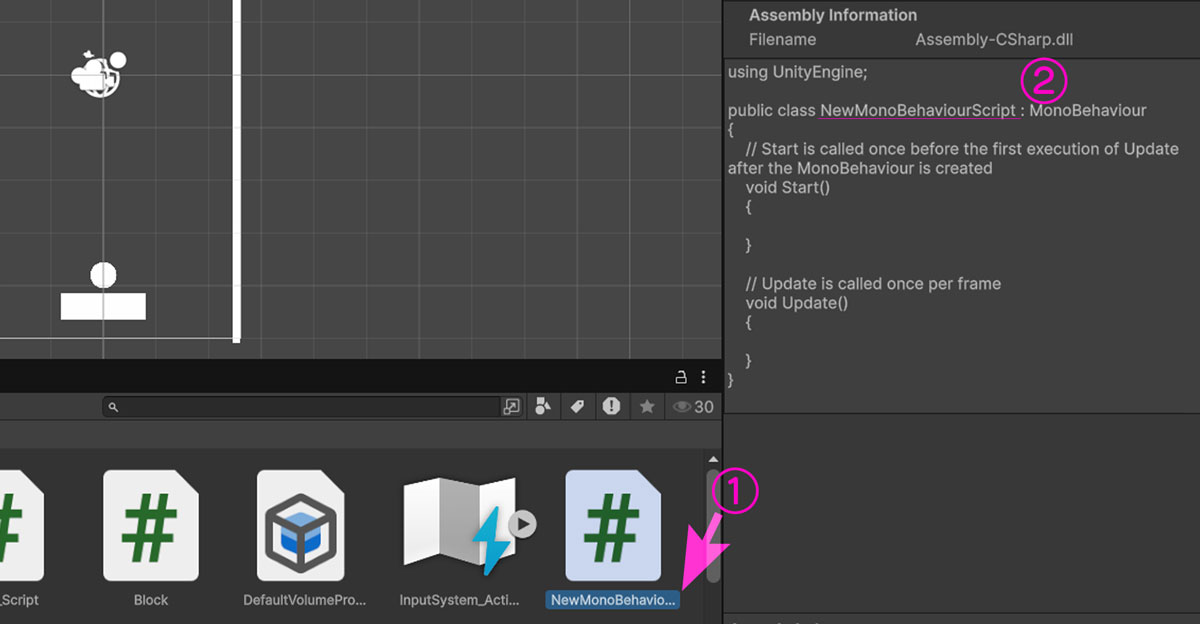This screenshot has height=624, width=1200.
Task: Open the Search by Label tag filter
Action: (x=577, y=406)
